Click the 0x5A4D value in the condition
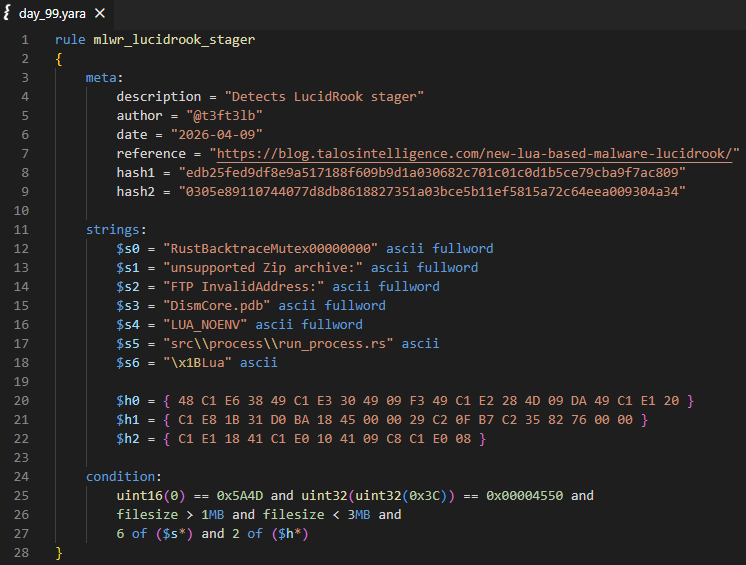746x565 pixels. coord(240,496)
